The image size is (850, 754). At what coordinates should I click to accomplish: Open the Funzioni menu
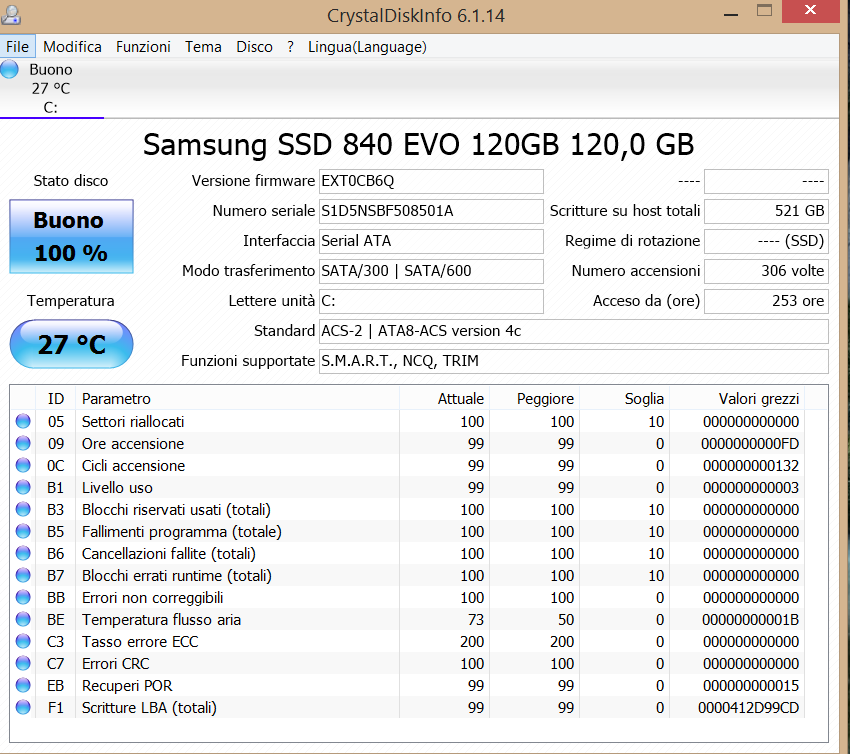click(143, 47)
